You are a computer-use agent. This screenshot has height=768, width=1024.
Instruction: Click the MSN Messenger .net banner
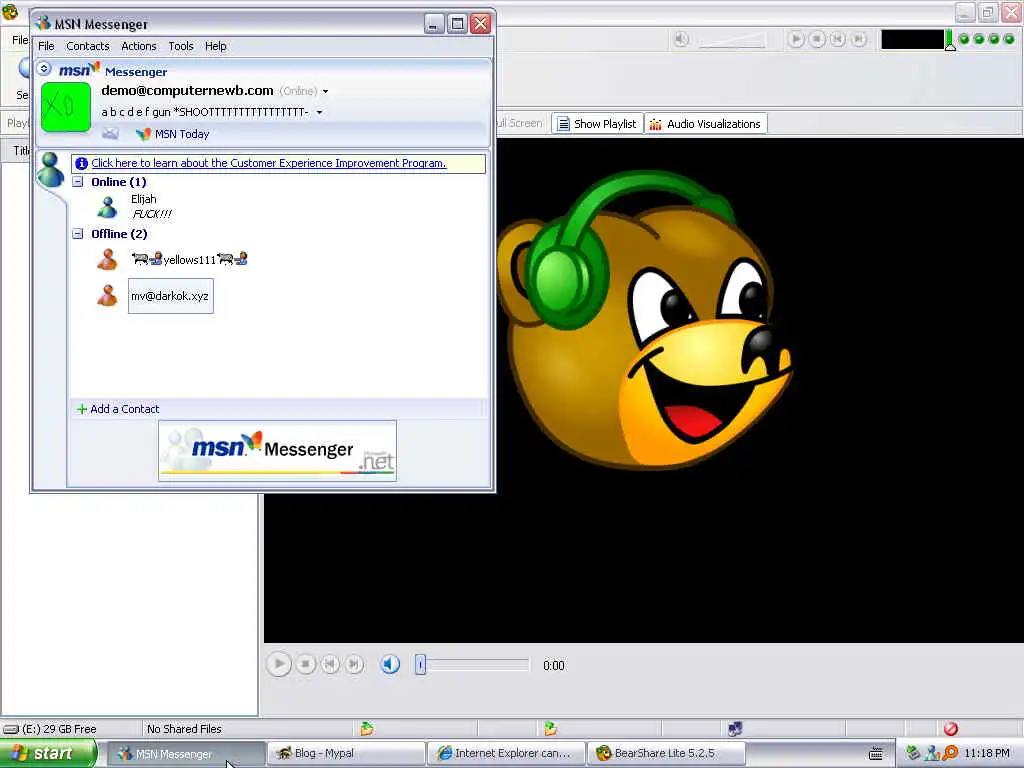tap(277, 451)
